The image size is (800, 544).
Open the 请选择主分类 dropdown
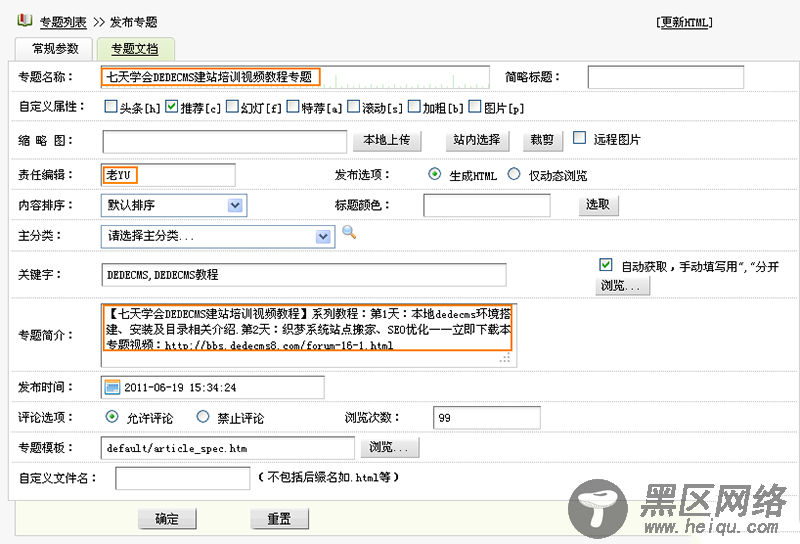(x=218, y=237)
